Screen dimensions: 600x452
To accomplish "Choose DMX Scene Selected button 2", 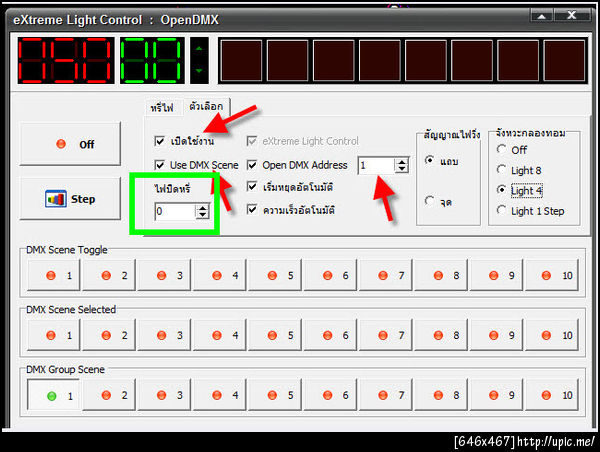I will pos(109,335).
